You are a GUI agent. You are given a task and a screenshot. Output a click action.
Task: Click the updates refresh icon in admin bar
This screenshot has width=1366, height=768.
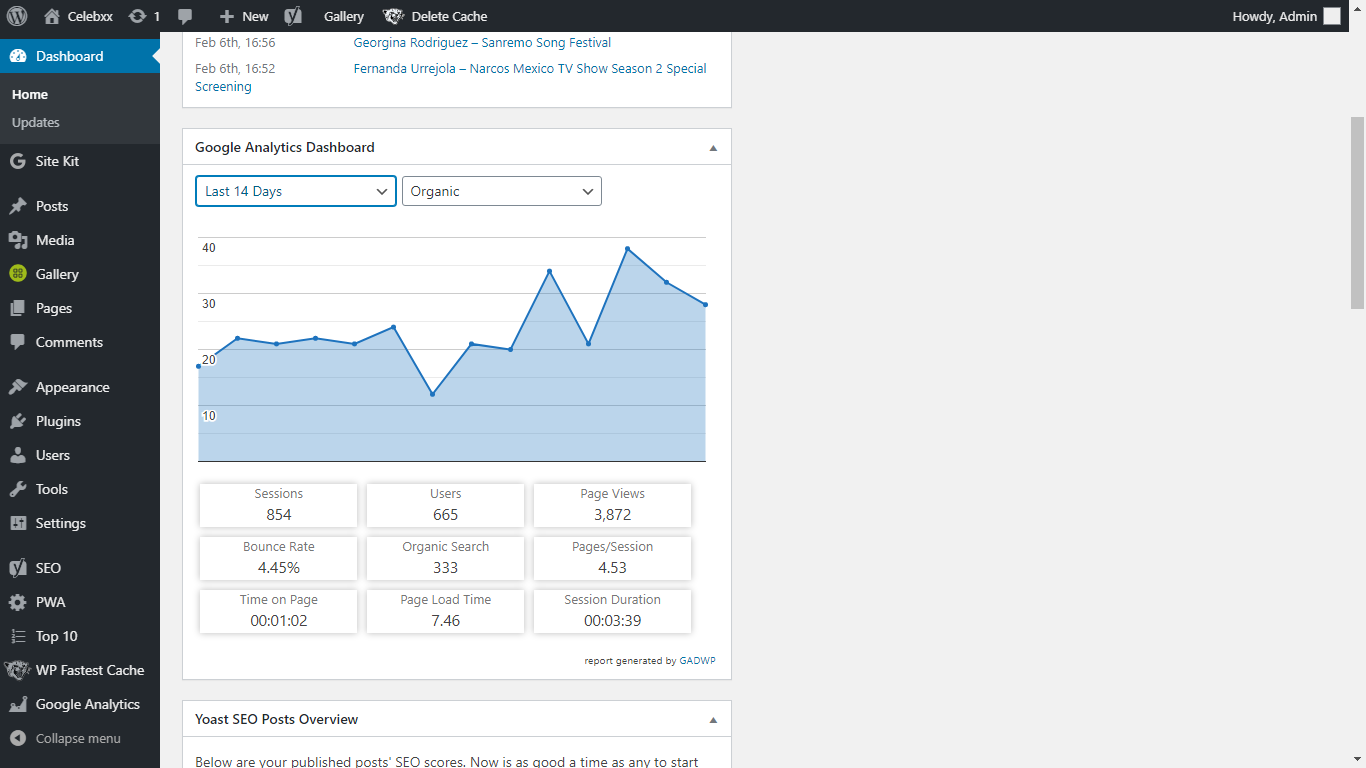coord(138,16)
